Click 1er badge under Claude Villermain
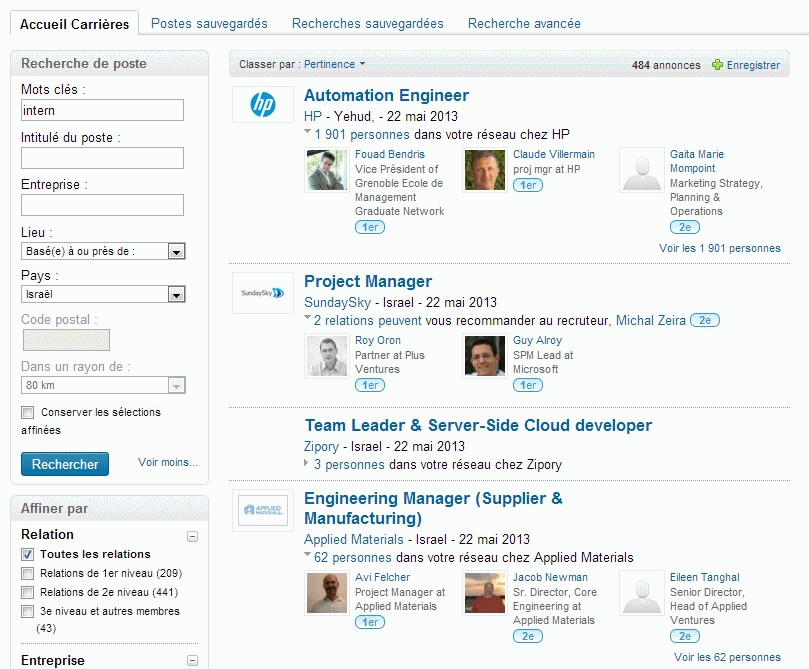Screen dimensions: 809x669 point(528,185)
